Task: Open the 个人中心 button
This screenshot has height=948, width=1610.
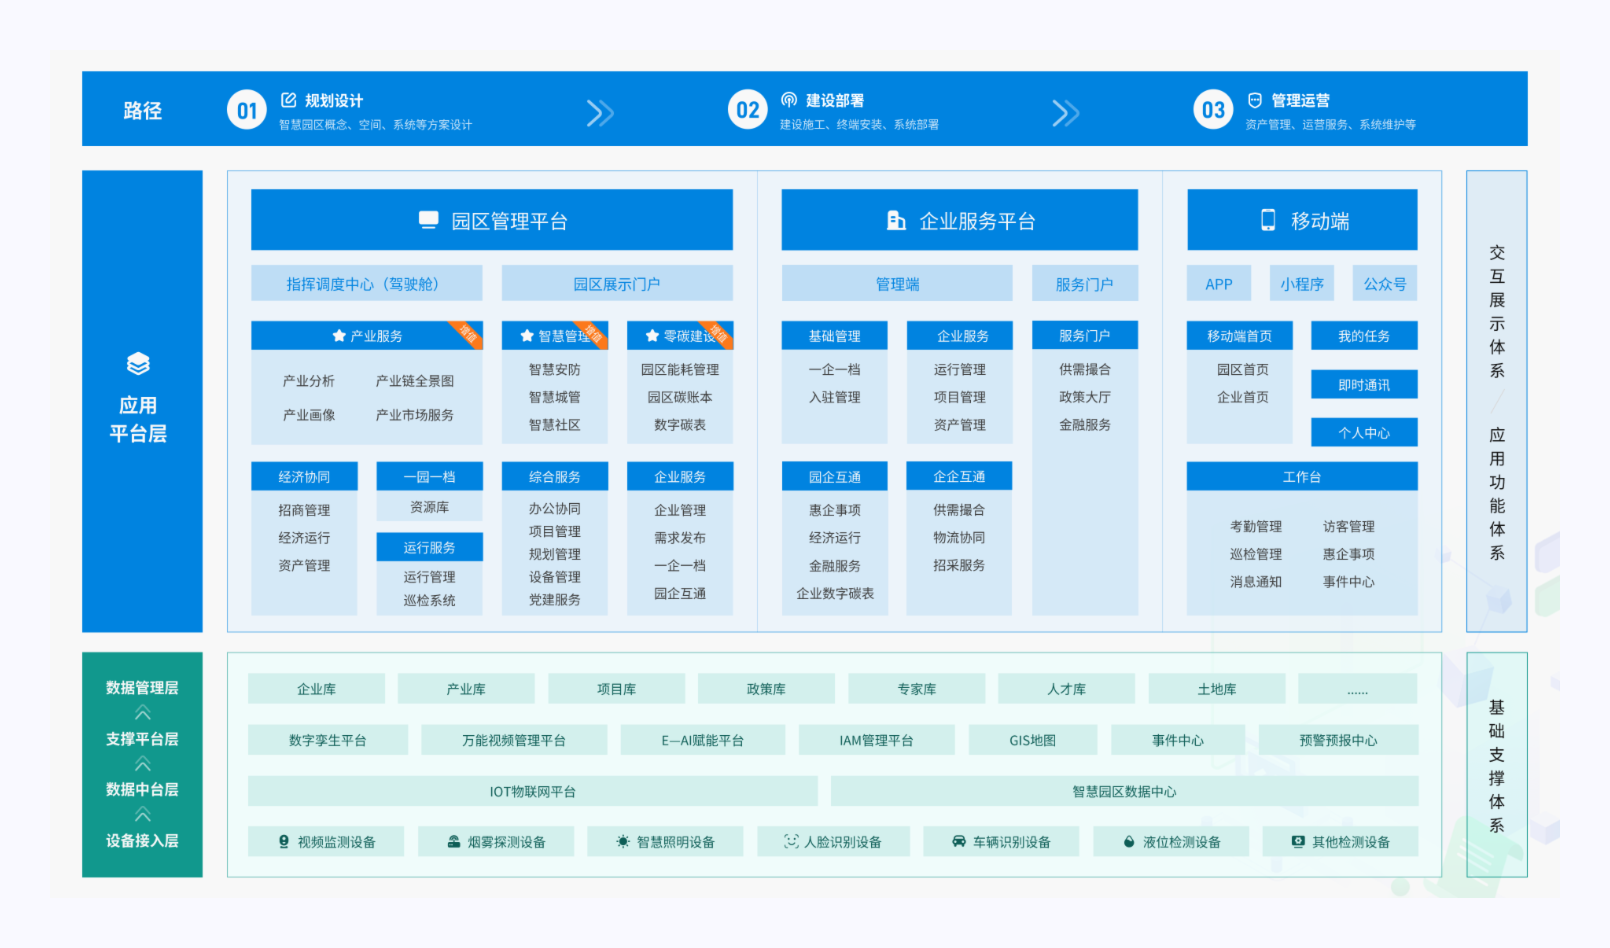Action: [x=1364, y=433]
